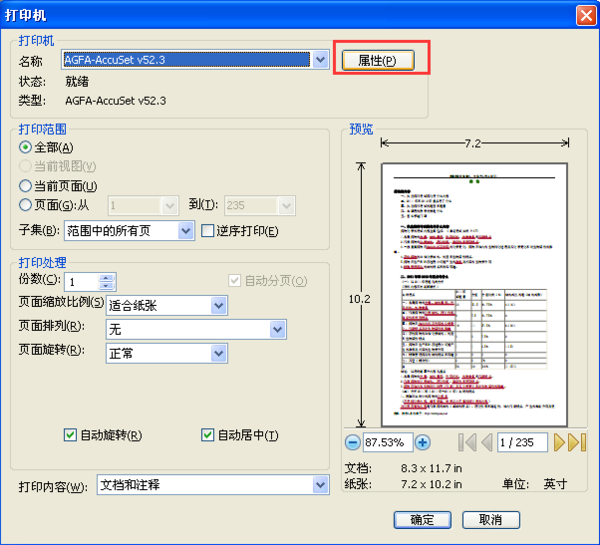Screen dimensions: 600x545
Task: Select the 当前页面(U) radio option
Action: (25, 186)
